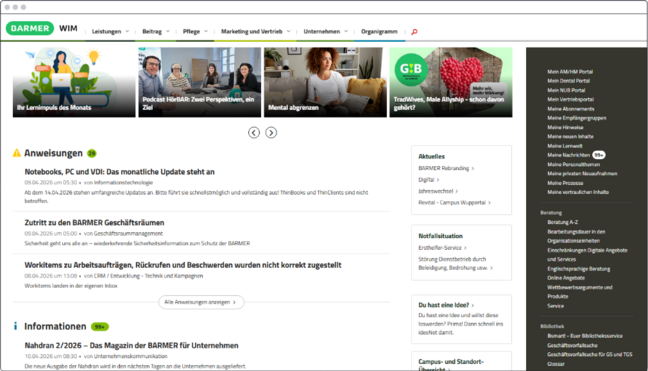The image size is (648, 371).
Task: Open Meine Abonnements
Action: (x=571, y=109)
